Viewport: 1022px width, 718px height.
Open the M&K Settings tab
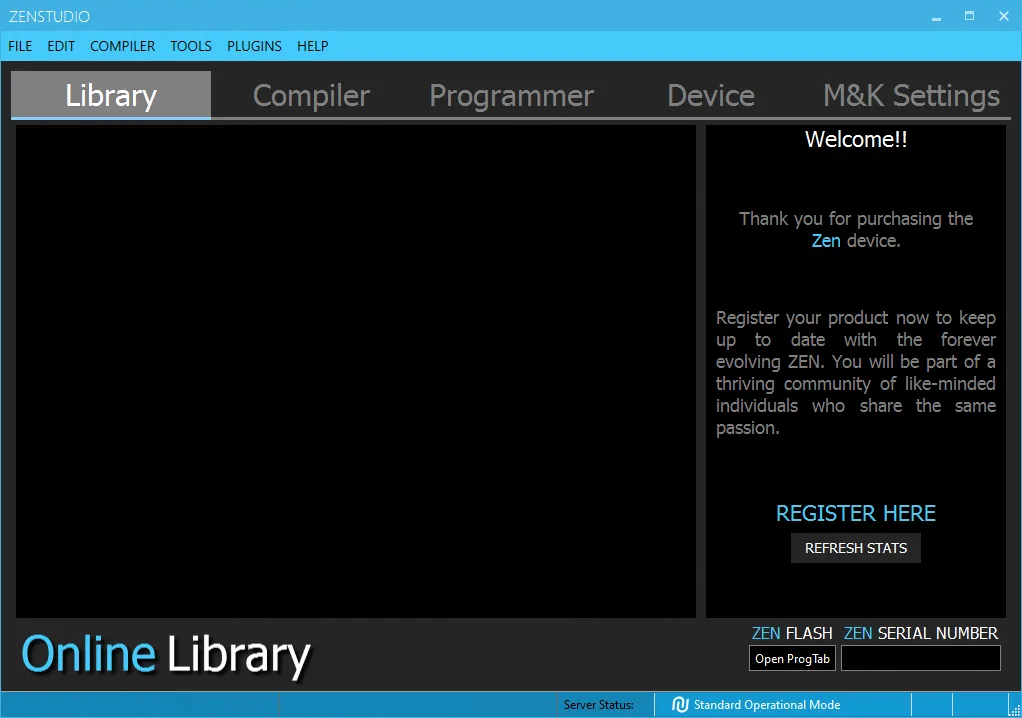911,95
